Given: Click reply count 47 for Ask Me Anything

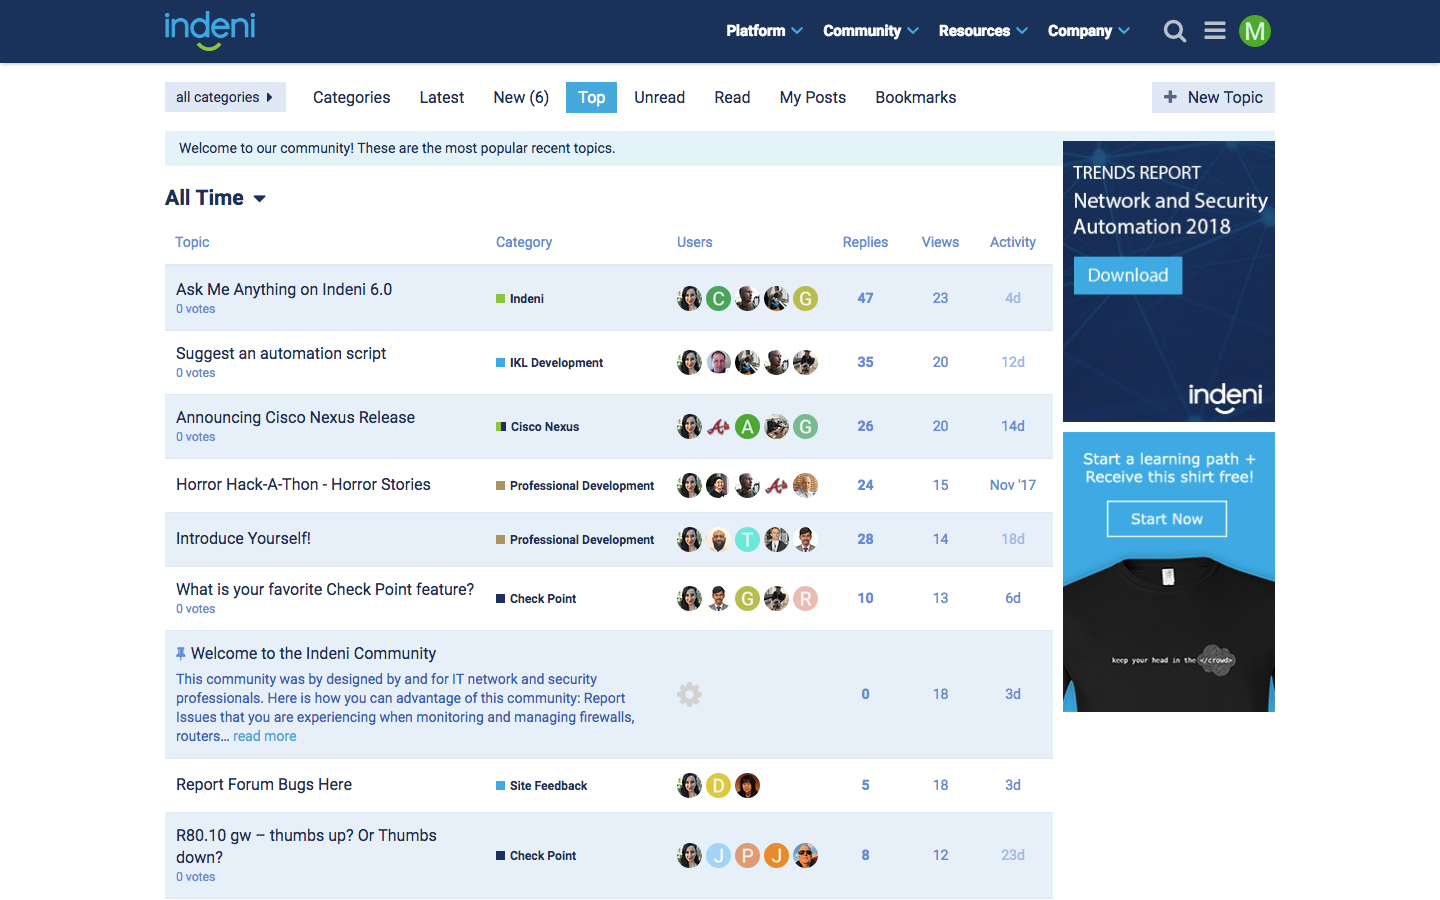Looking at the screenshot, I should 865,298.
